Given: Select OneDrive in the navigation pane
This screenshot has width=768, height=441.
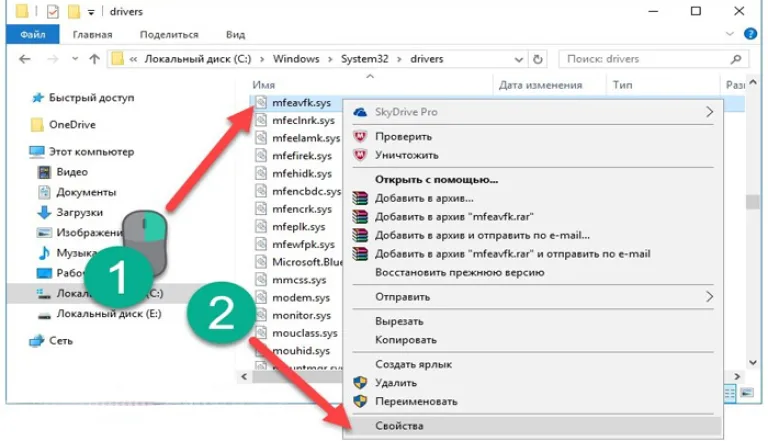Looking at the screenshot, I should [72, 124].
